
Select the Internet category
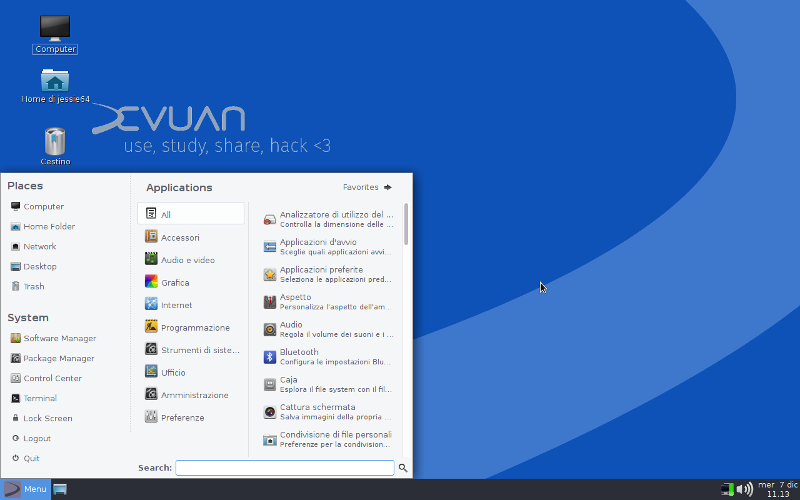191,304
